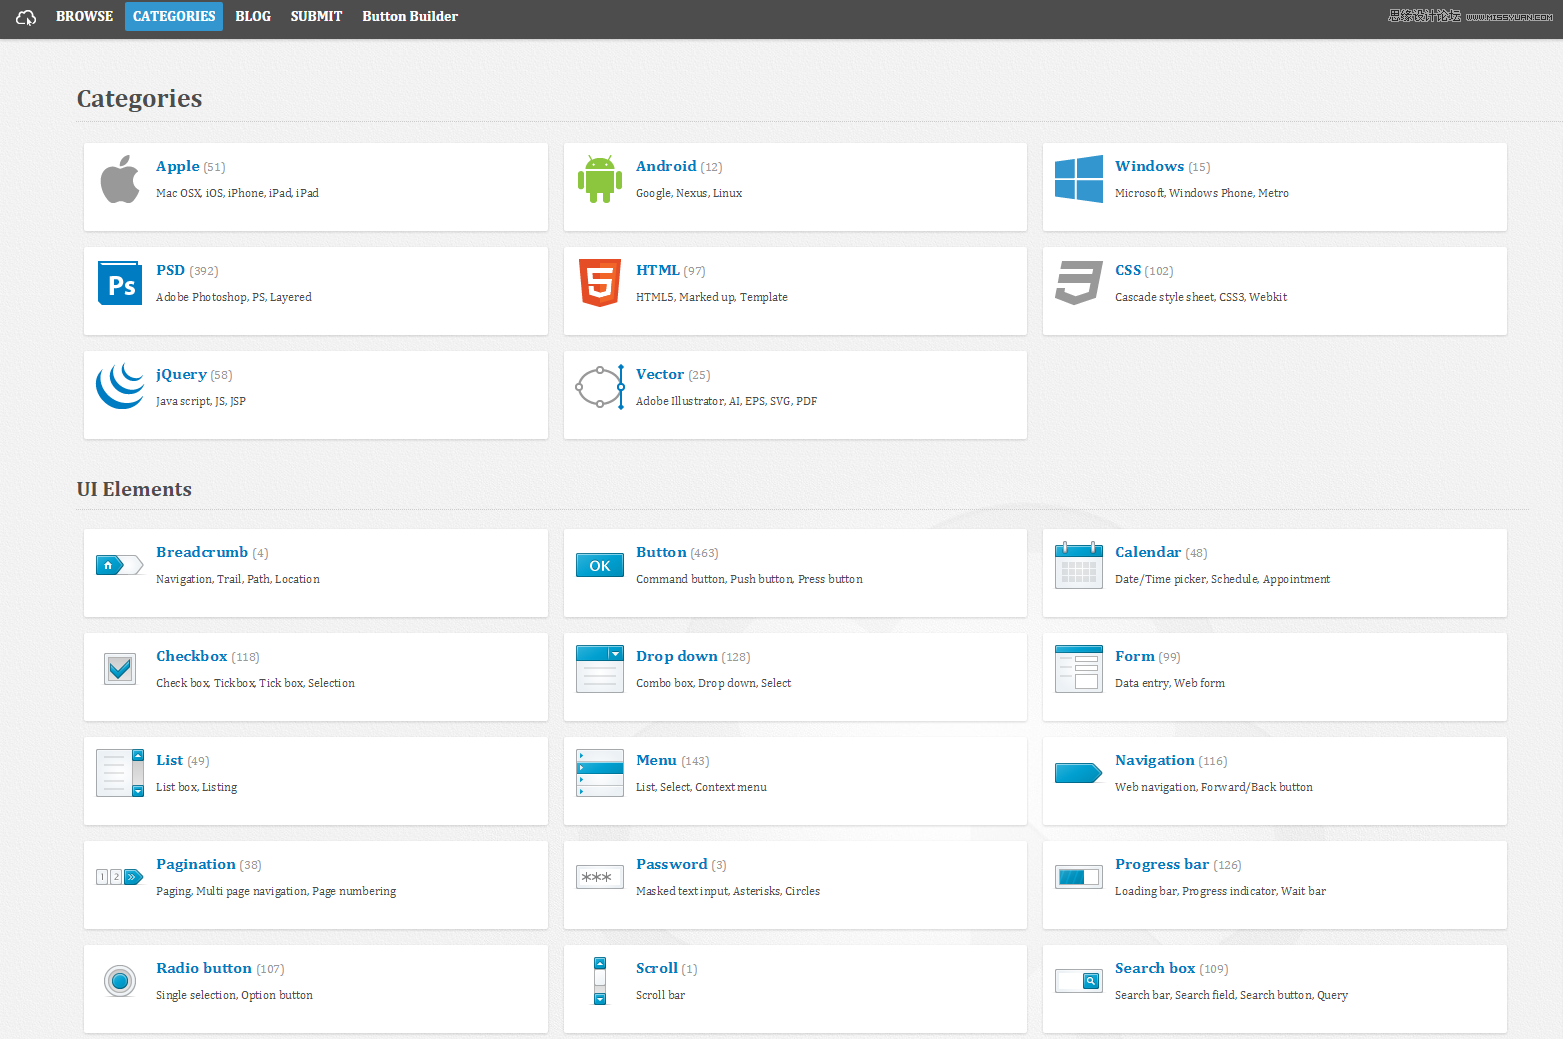1563x1039 pixels.
Task: Click 'Cascade style sheet, CSS3, Webkit' text
Action: (x=1201, y=297)
